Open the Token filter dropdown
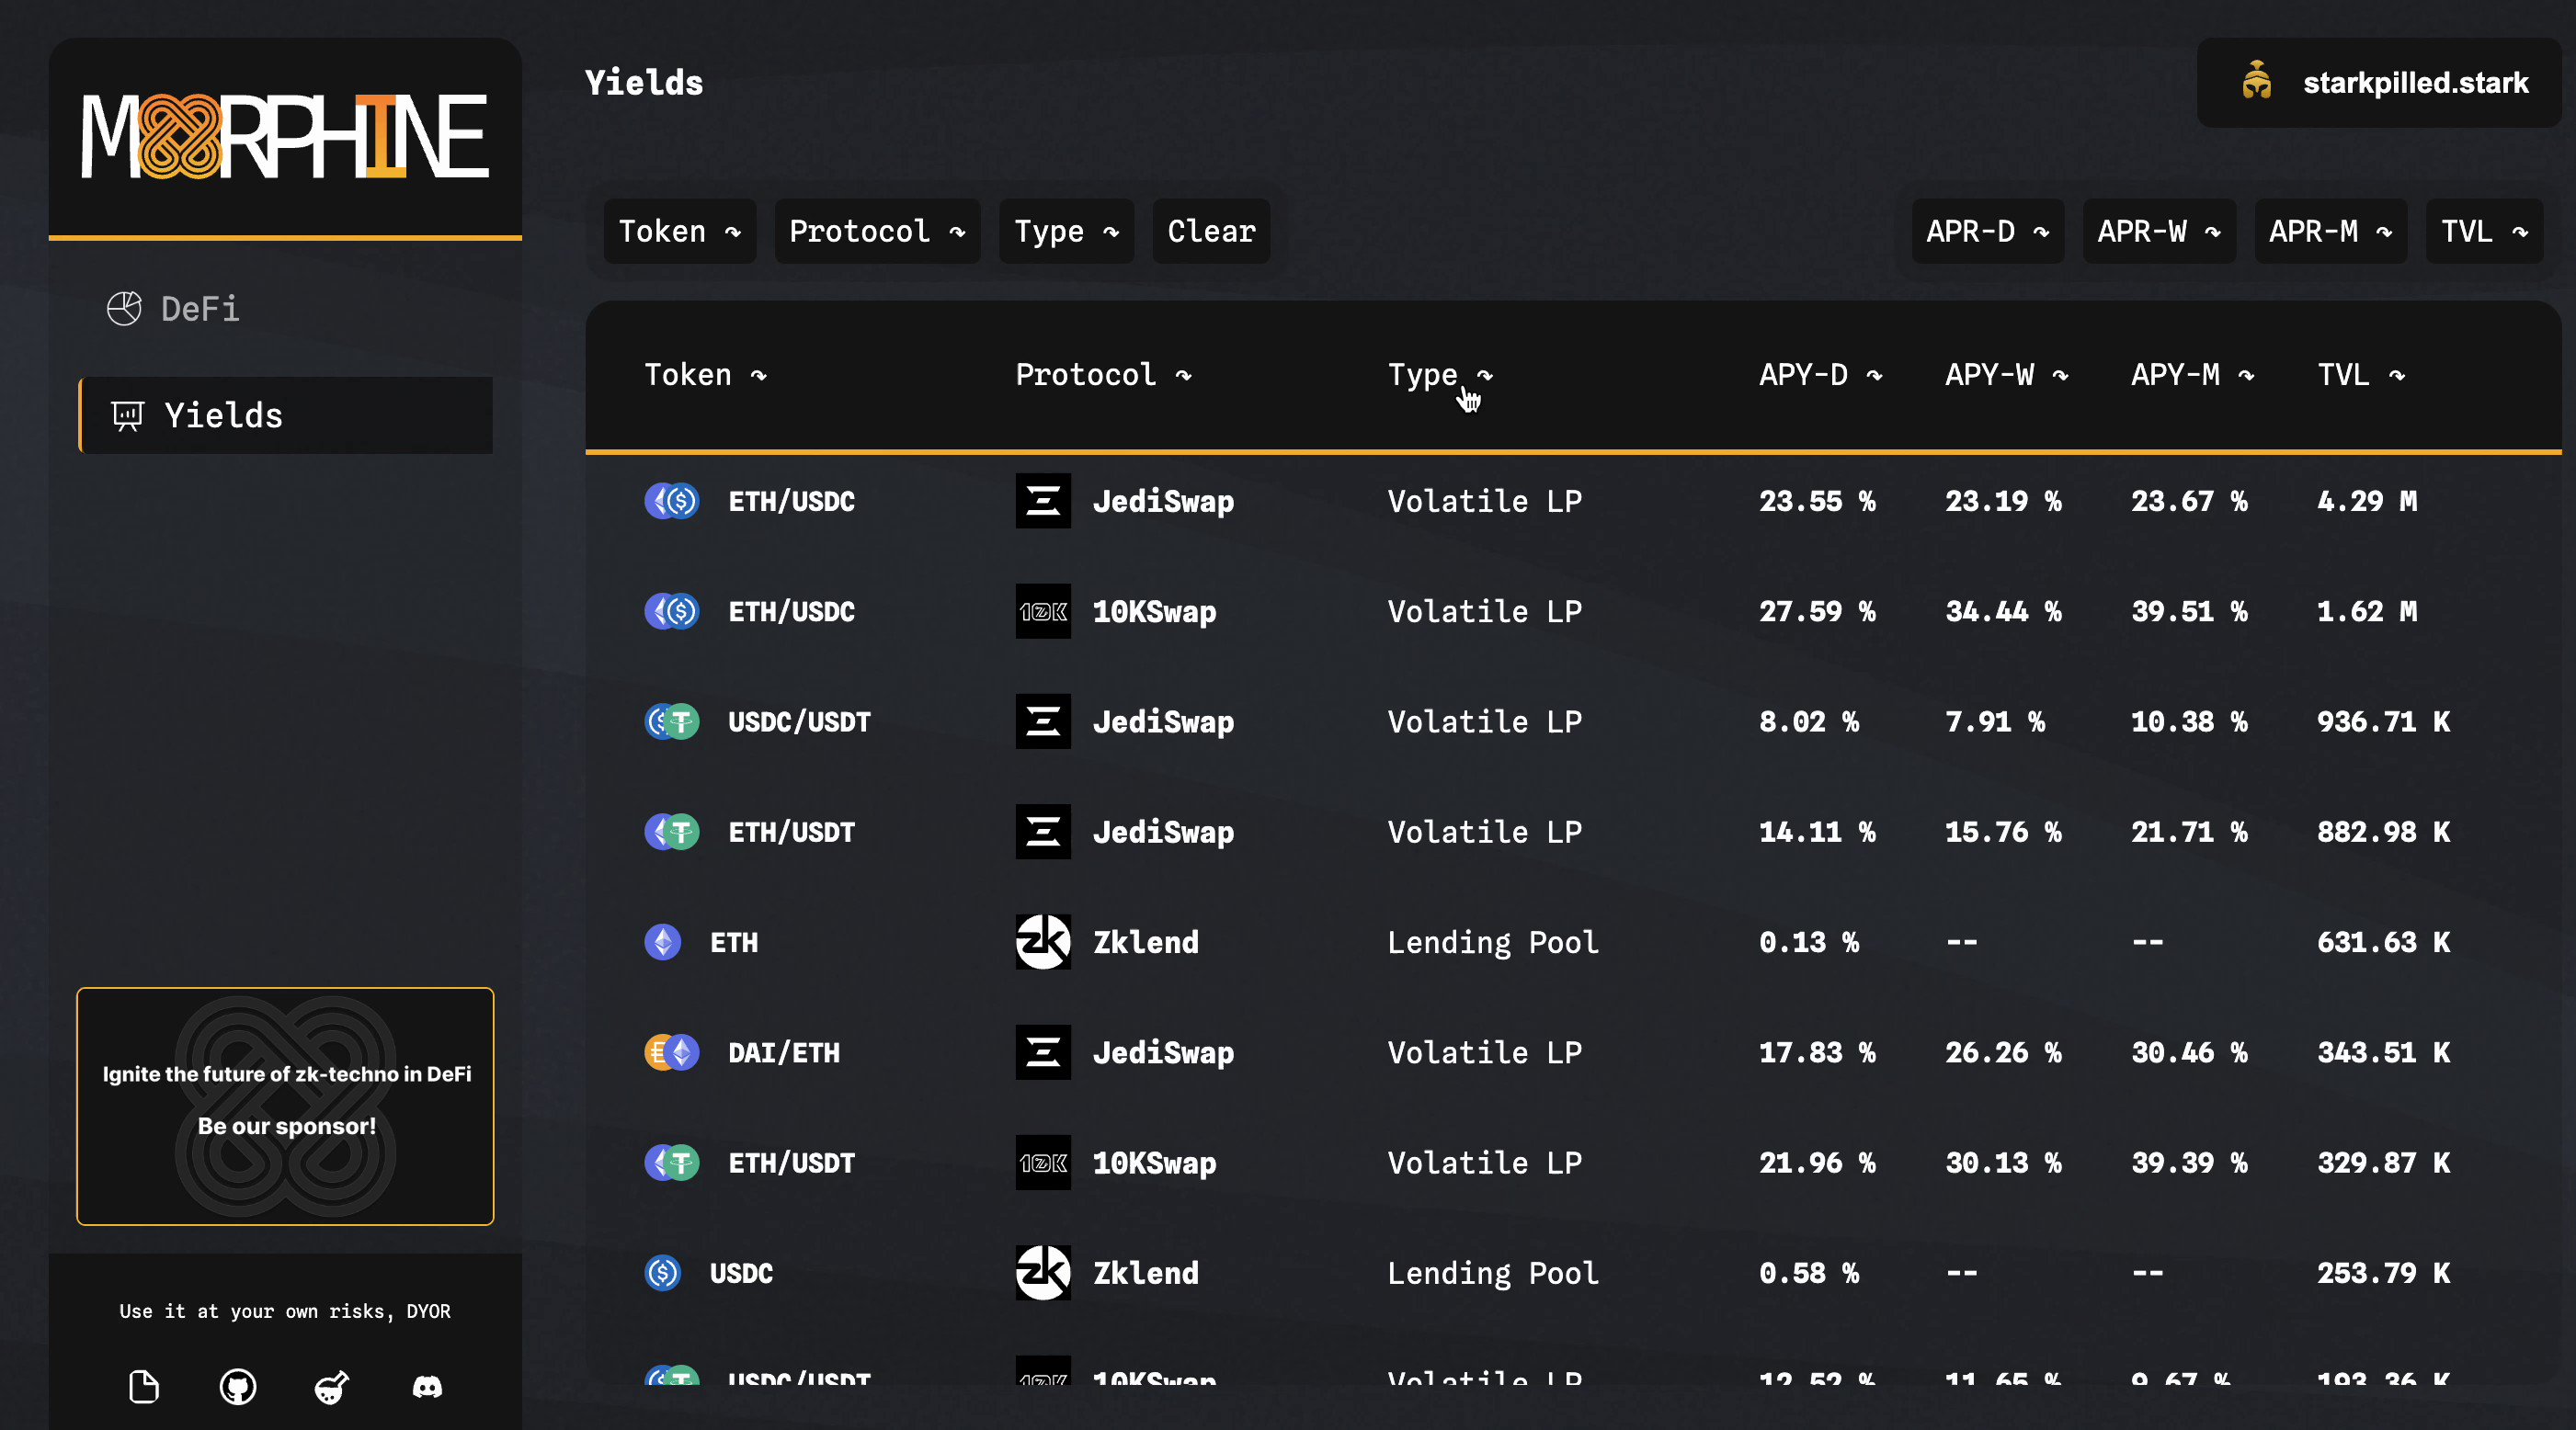Viewport: 2576px width, 1430px height. [x=679, y=232]
